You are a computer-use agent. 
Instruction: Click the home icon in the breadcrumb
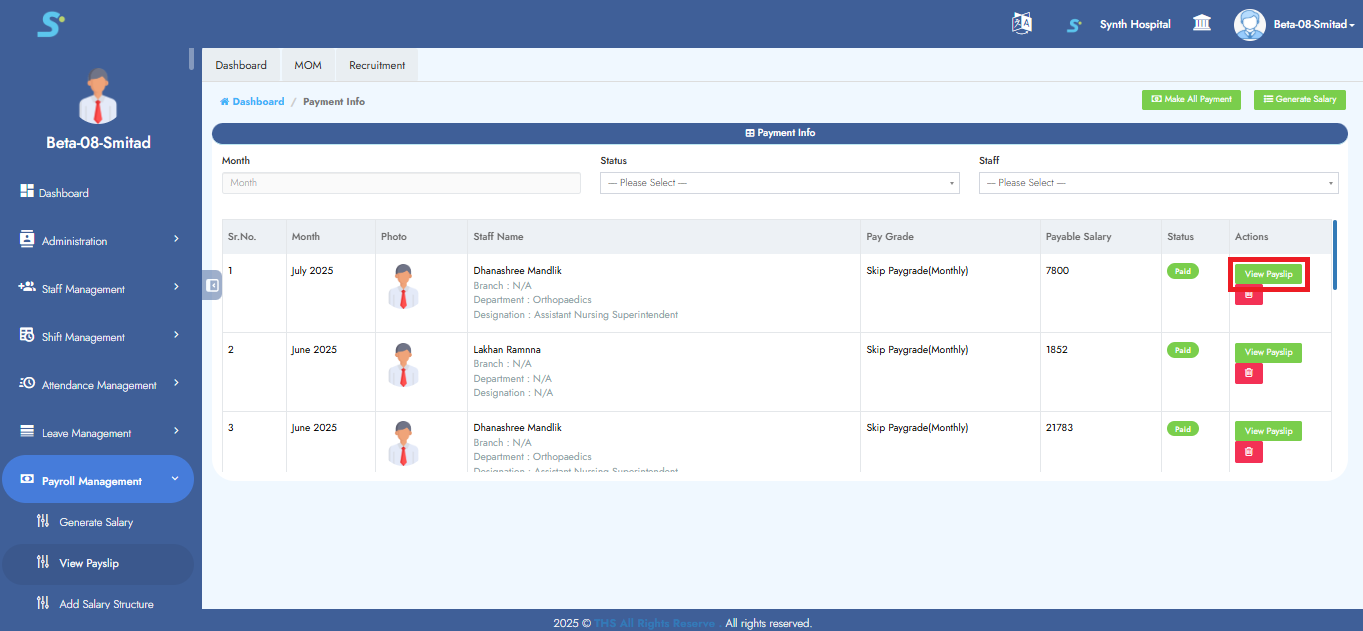tap(223, 101)
